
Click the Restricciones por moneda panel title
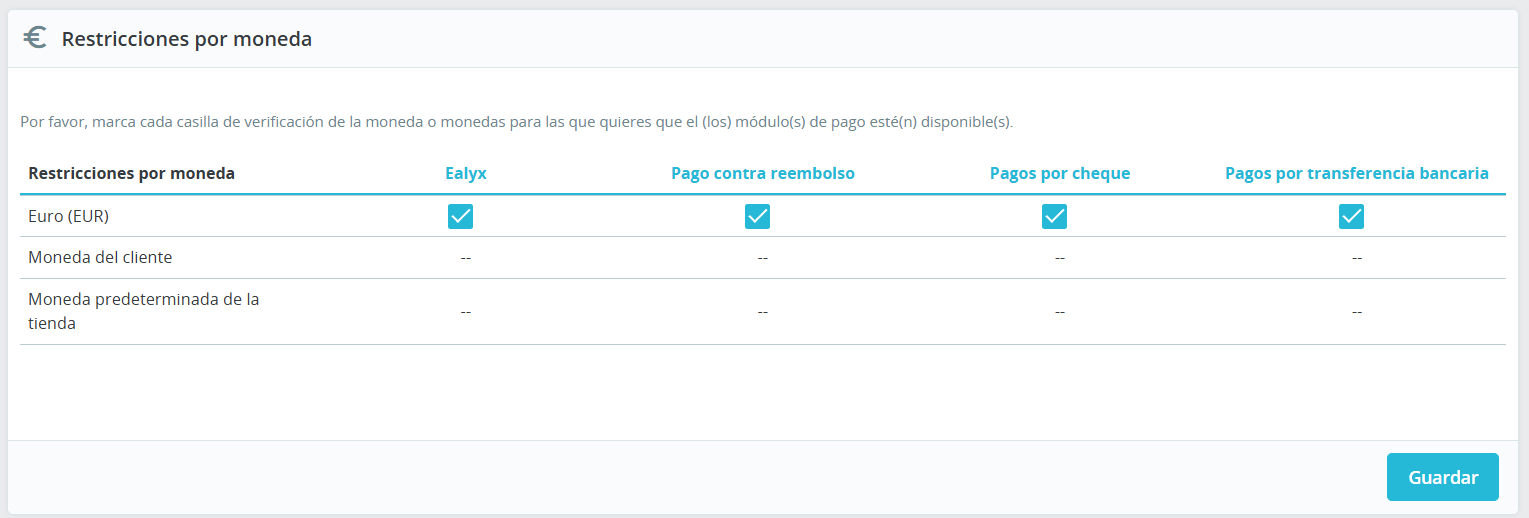(187, 39)
